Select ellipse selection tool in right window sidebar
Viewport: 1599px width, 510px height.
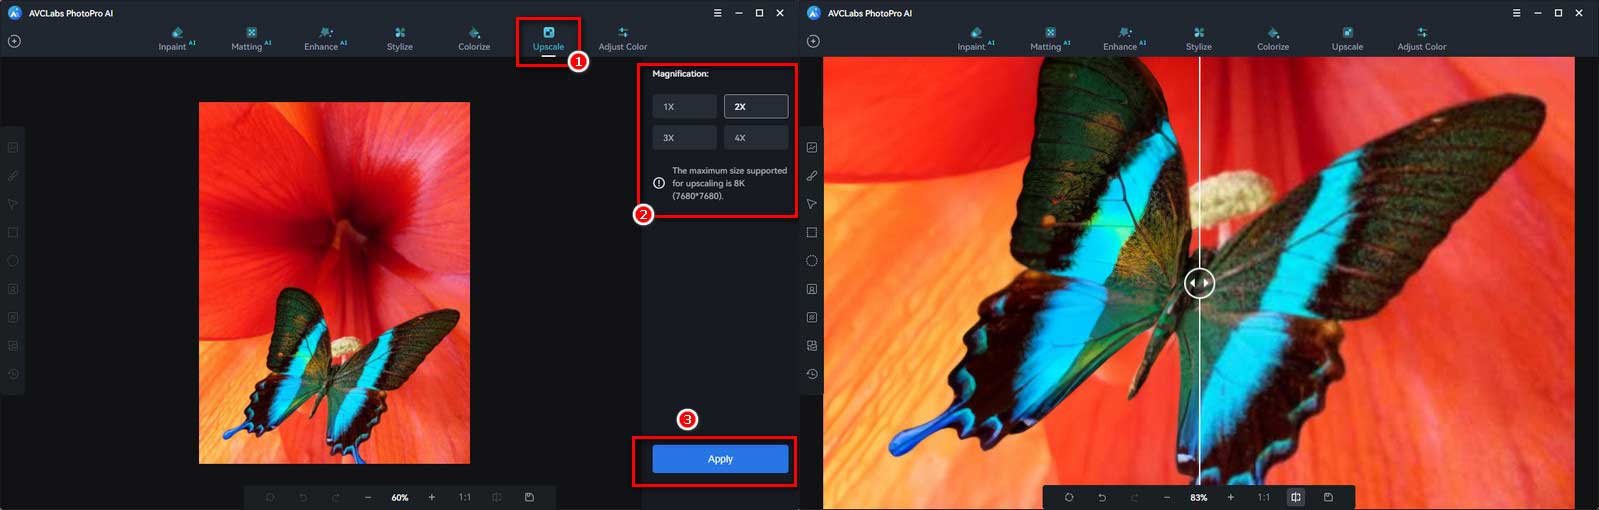812,261
